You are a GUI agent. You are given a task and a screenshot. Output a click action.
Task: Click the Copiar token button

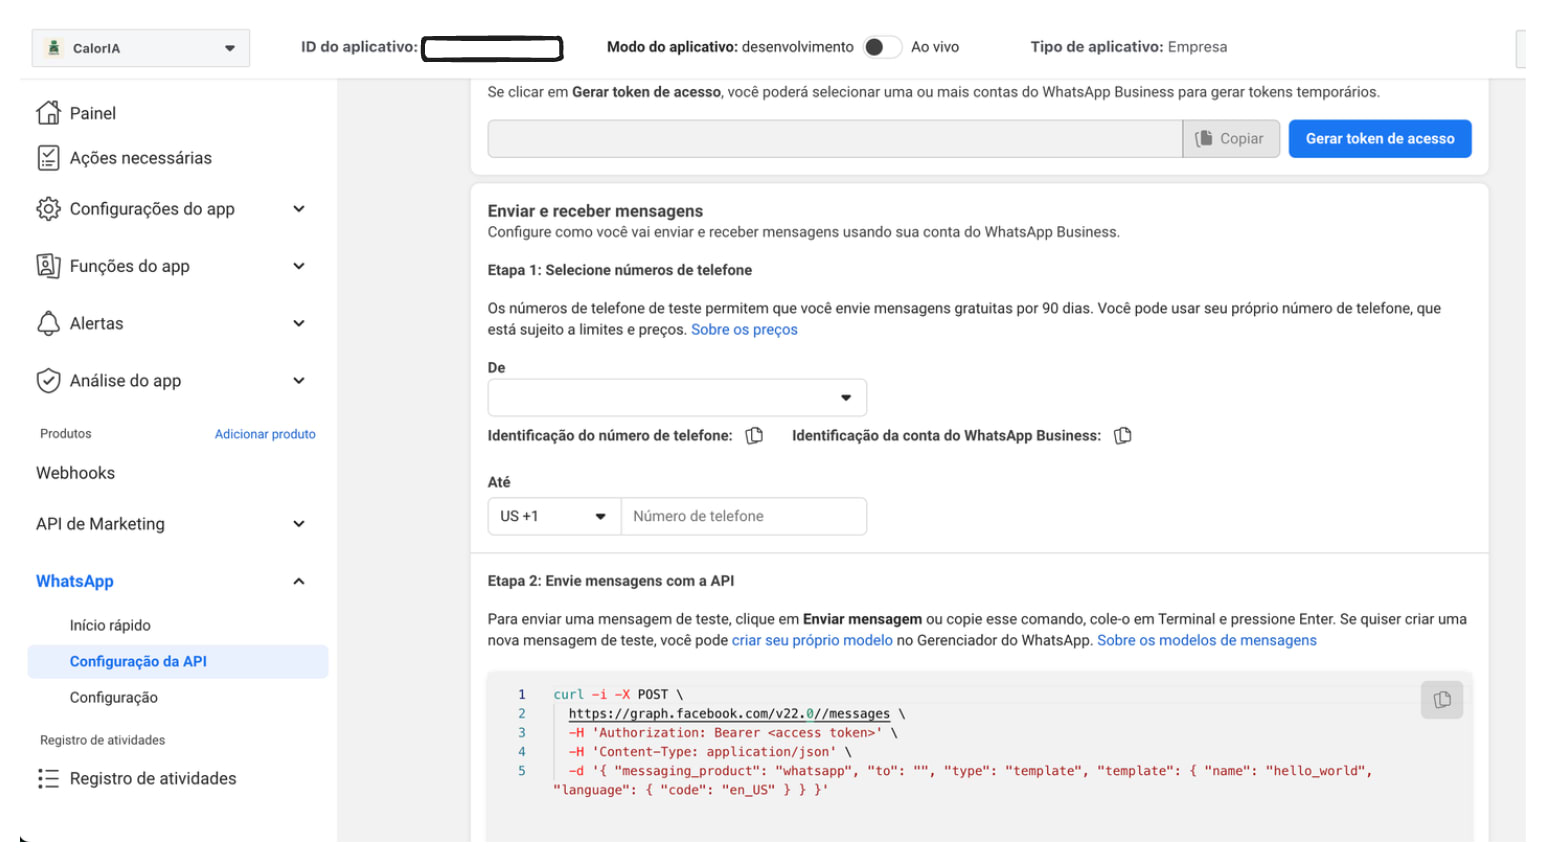pos(1231,139)
